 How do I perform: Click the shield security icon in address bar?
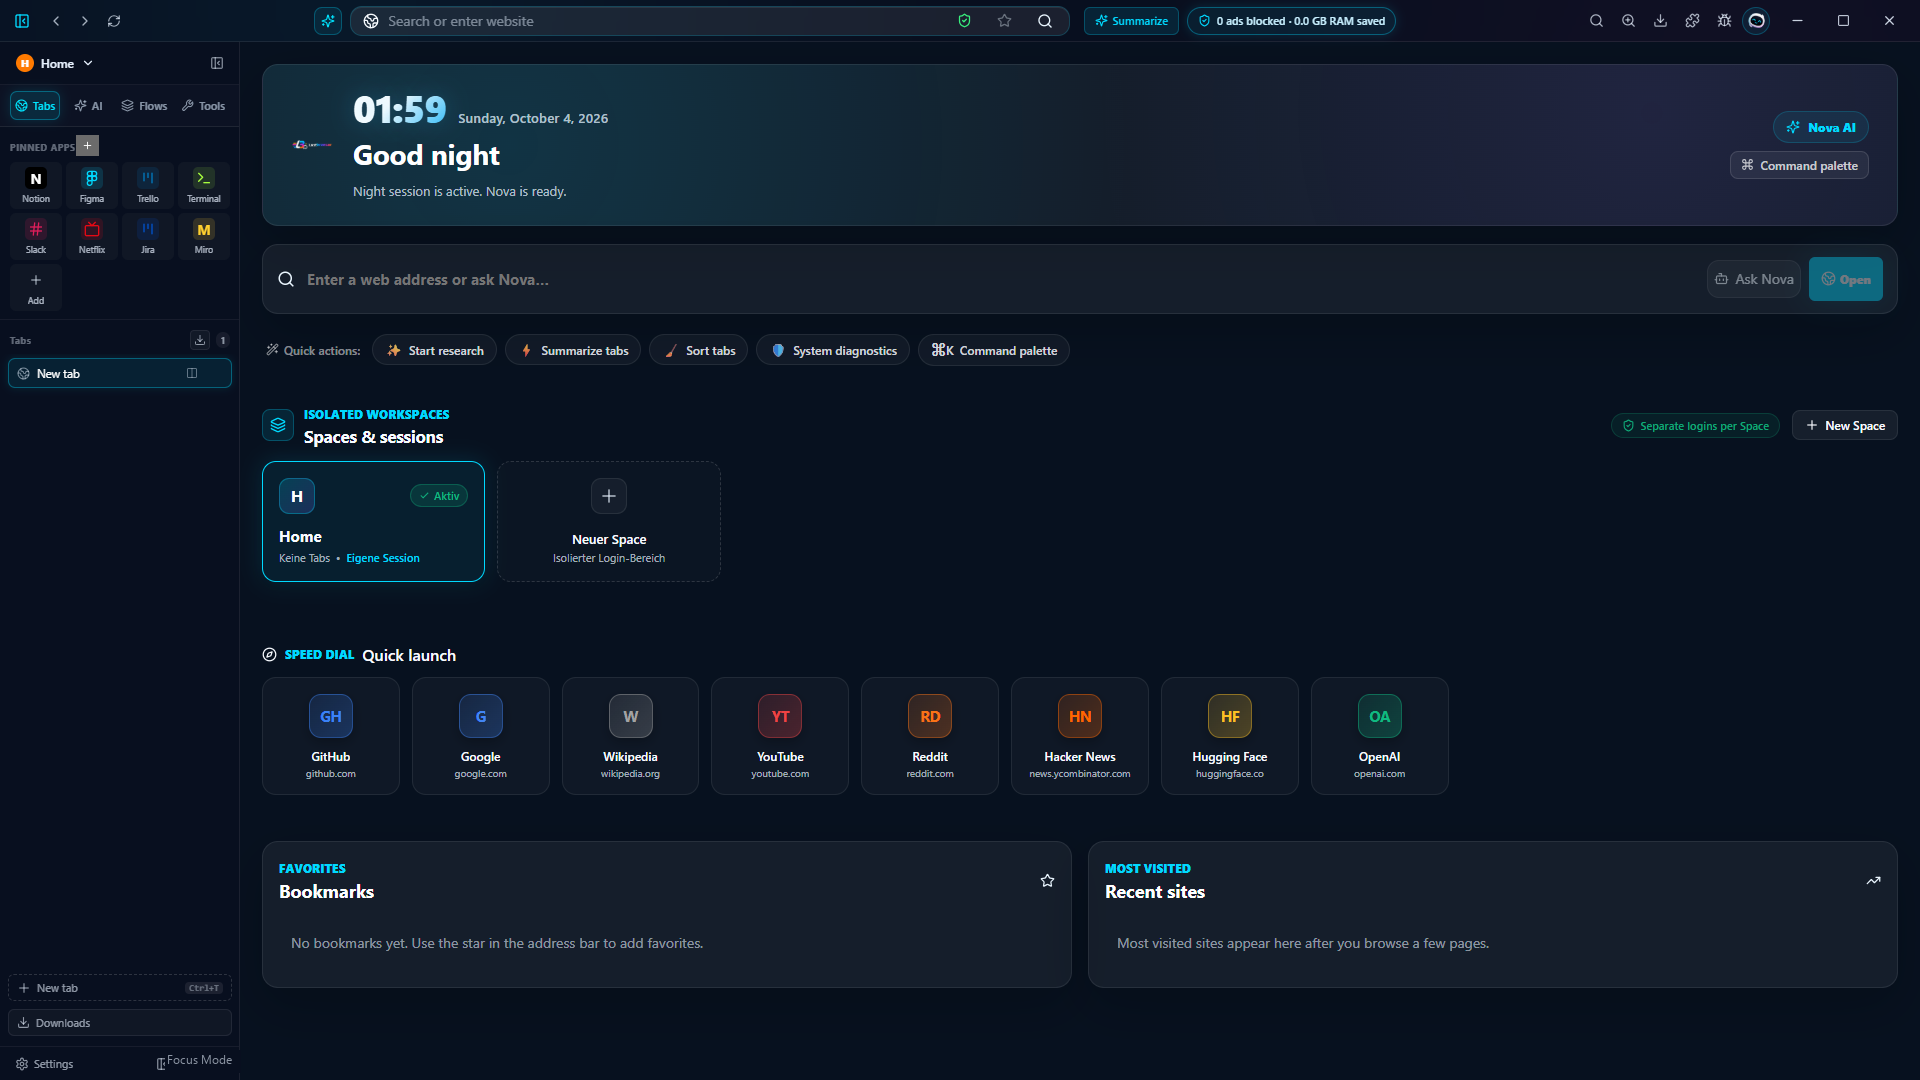(x=964, y=21)
